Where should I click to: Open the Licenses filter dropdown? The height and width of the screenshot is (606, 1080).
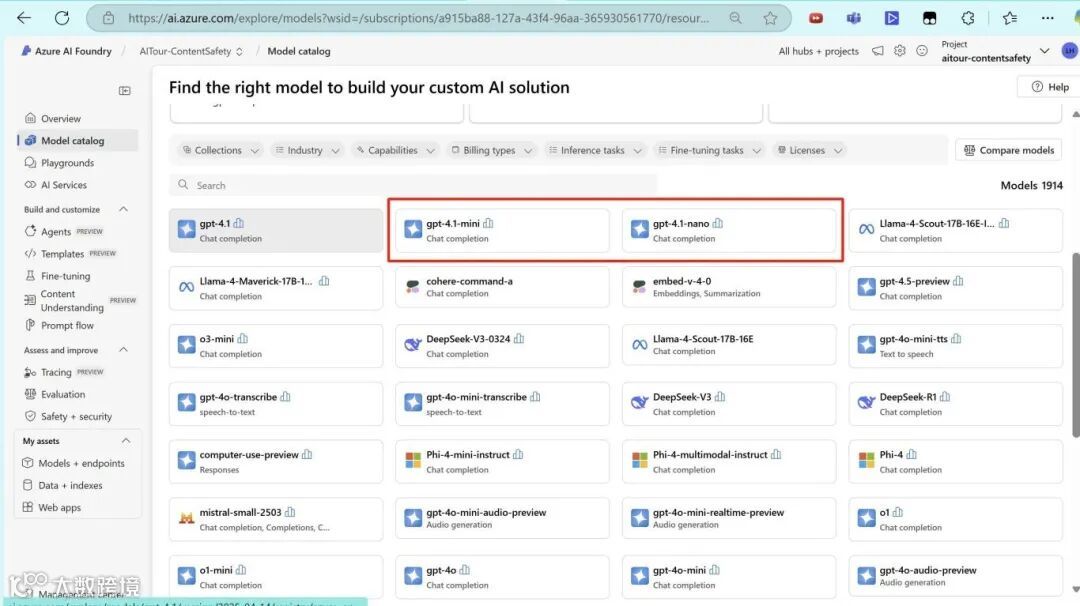click(x=809, y=150)
